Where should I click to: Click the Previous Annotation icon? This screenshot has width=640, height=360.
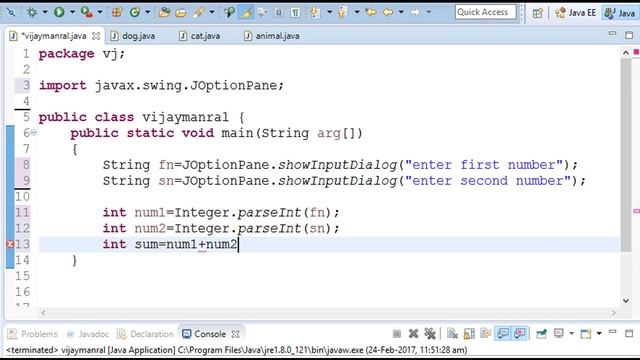click(342, 13)
